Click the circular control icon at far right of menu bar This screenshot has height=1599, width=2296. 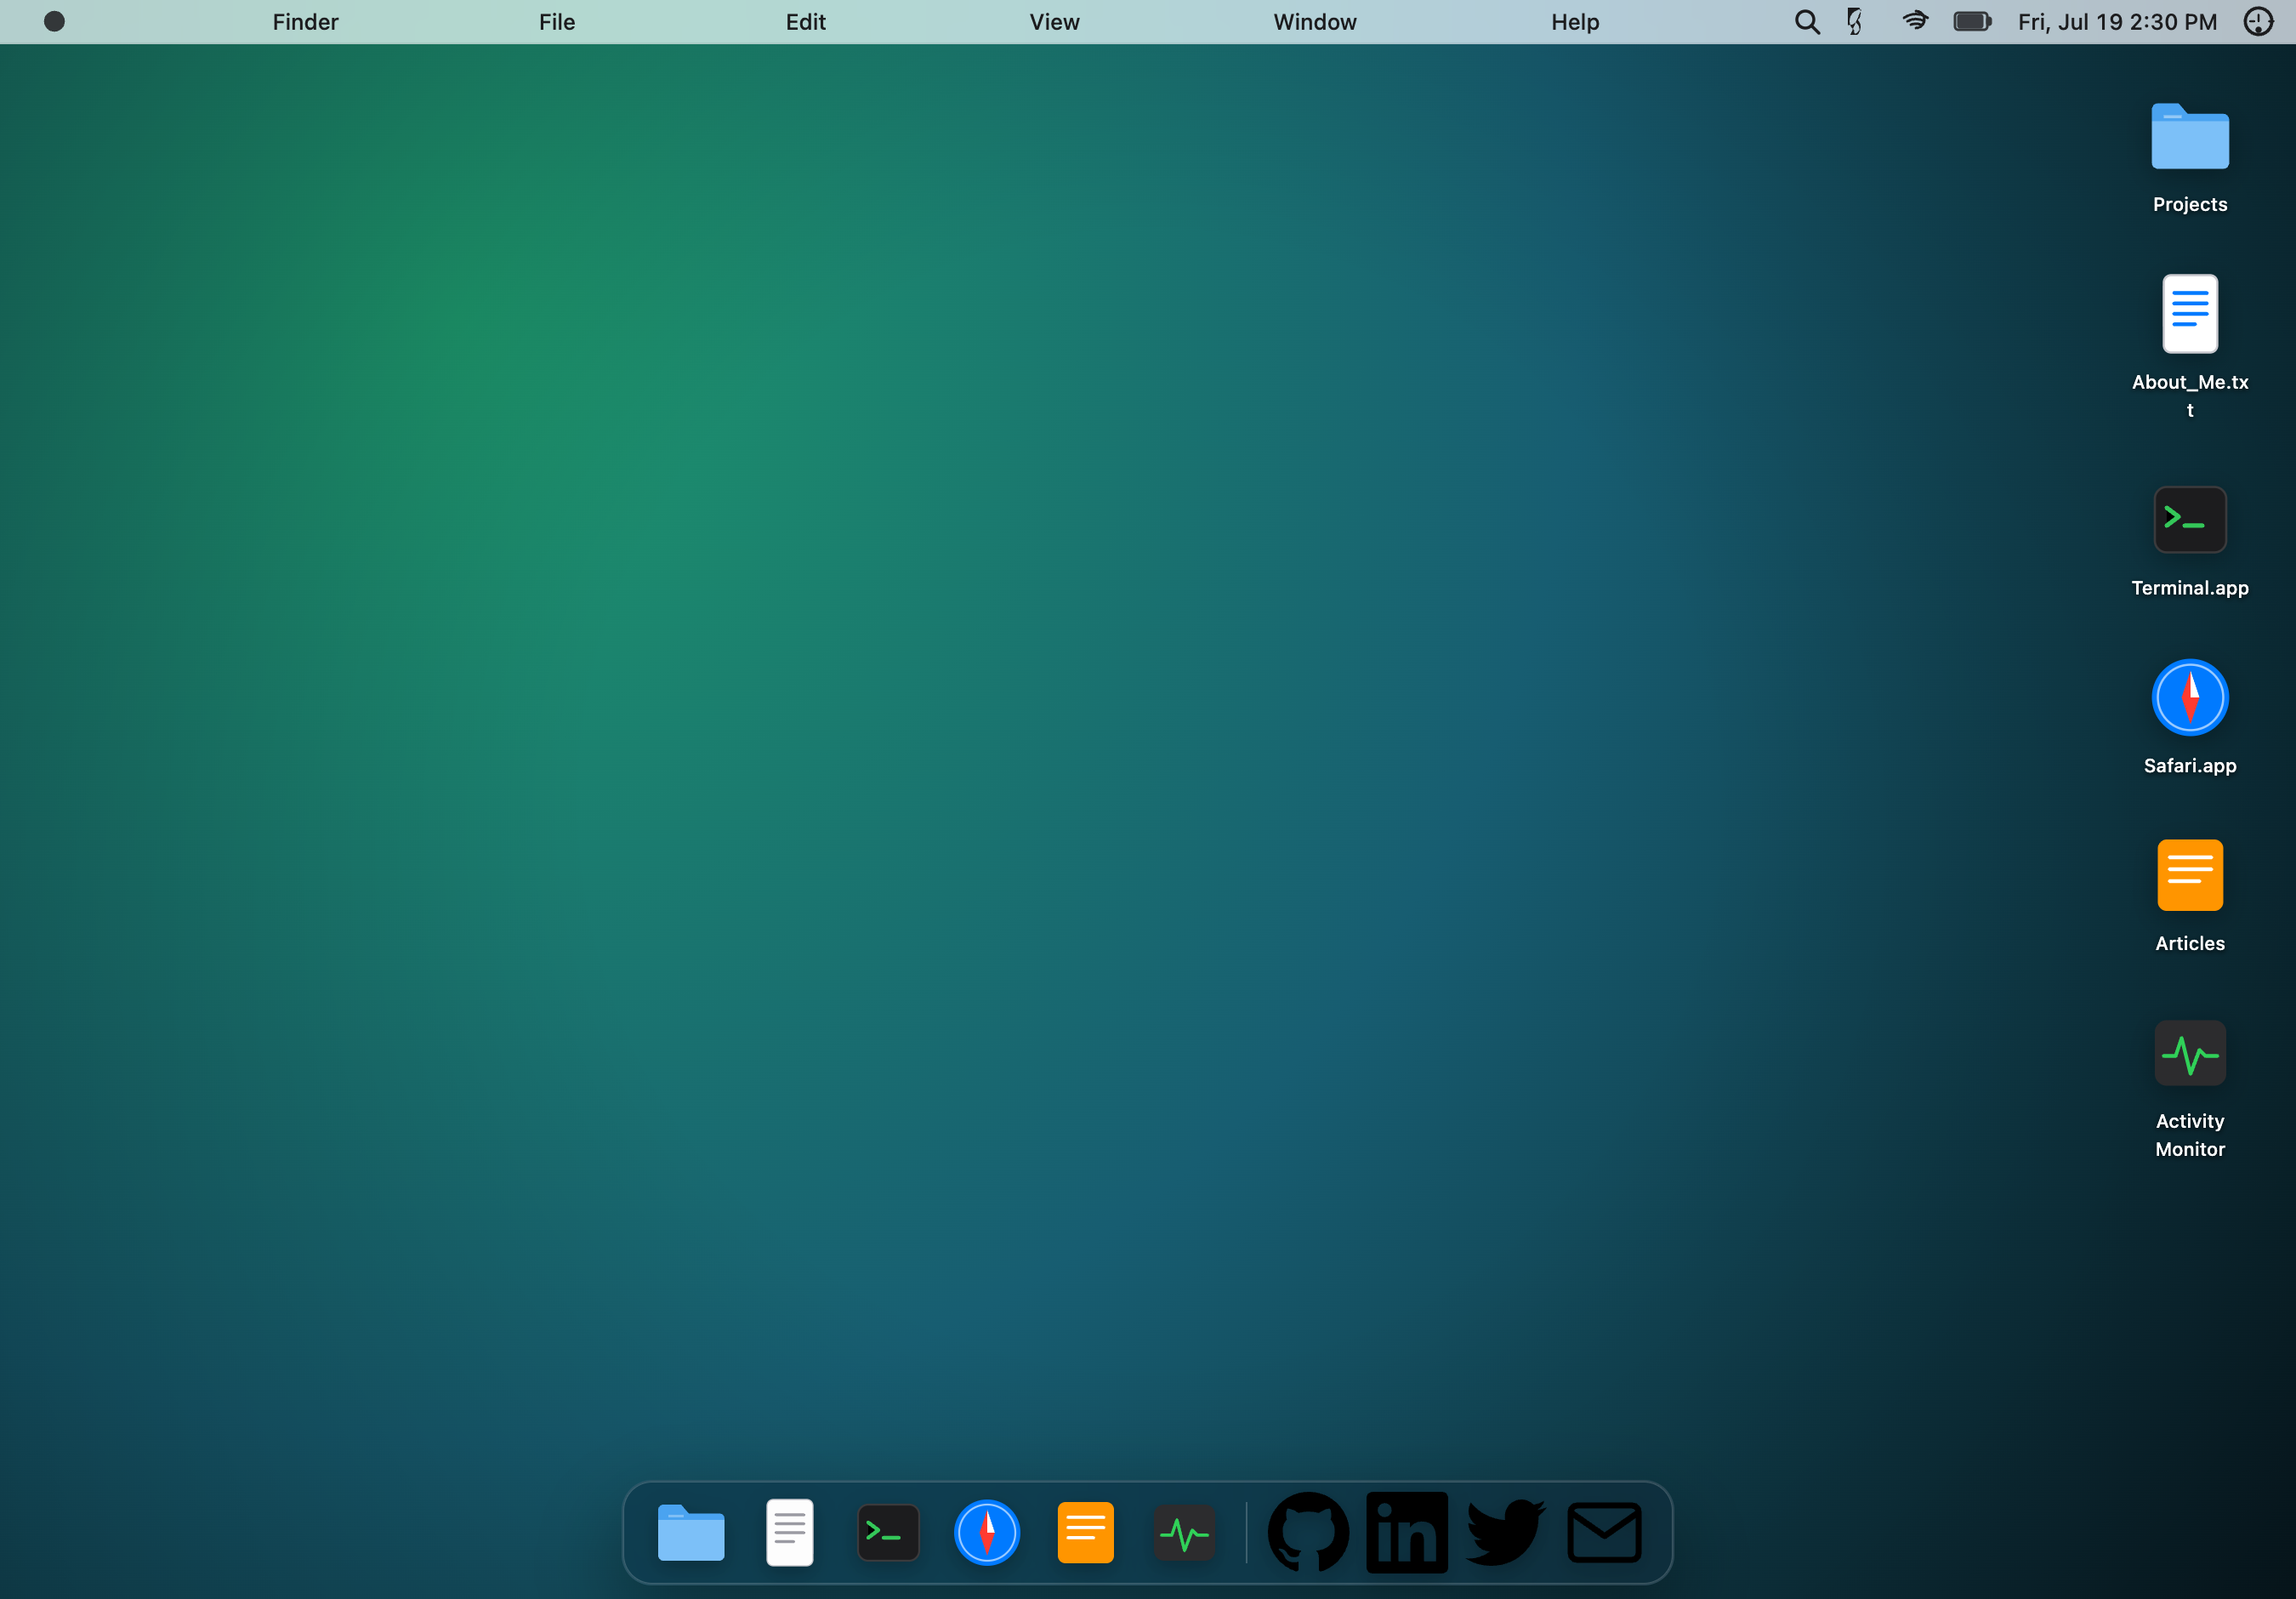2258,22
